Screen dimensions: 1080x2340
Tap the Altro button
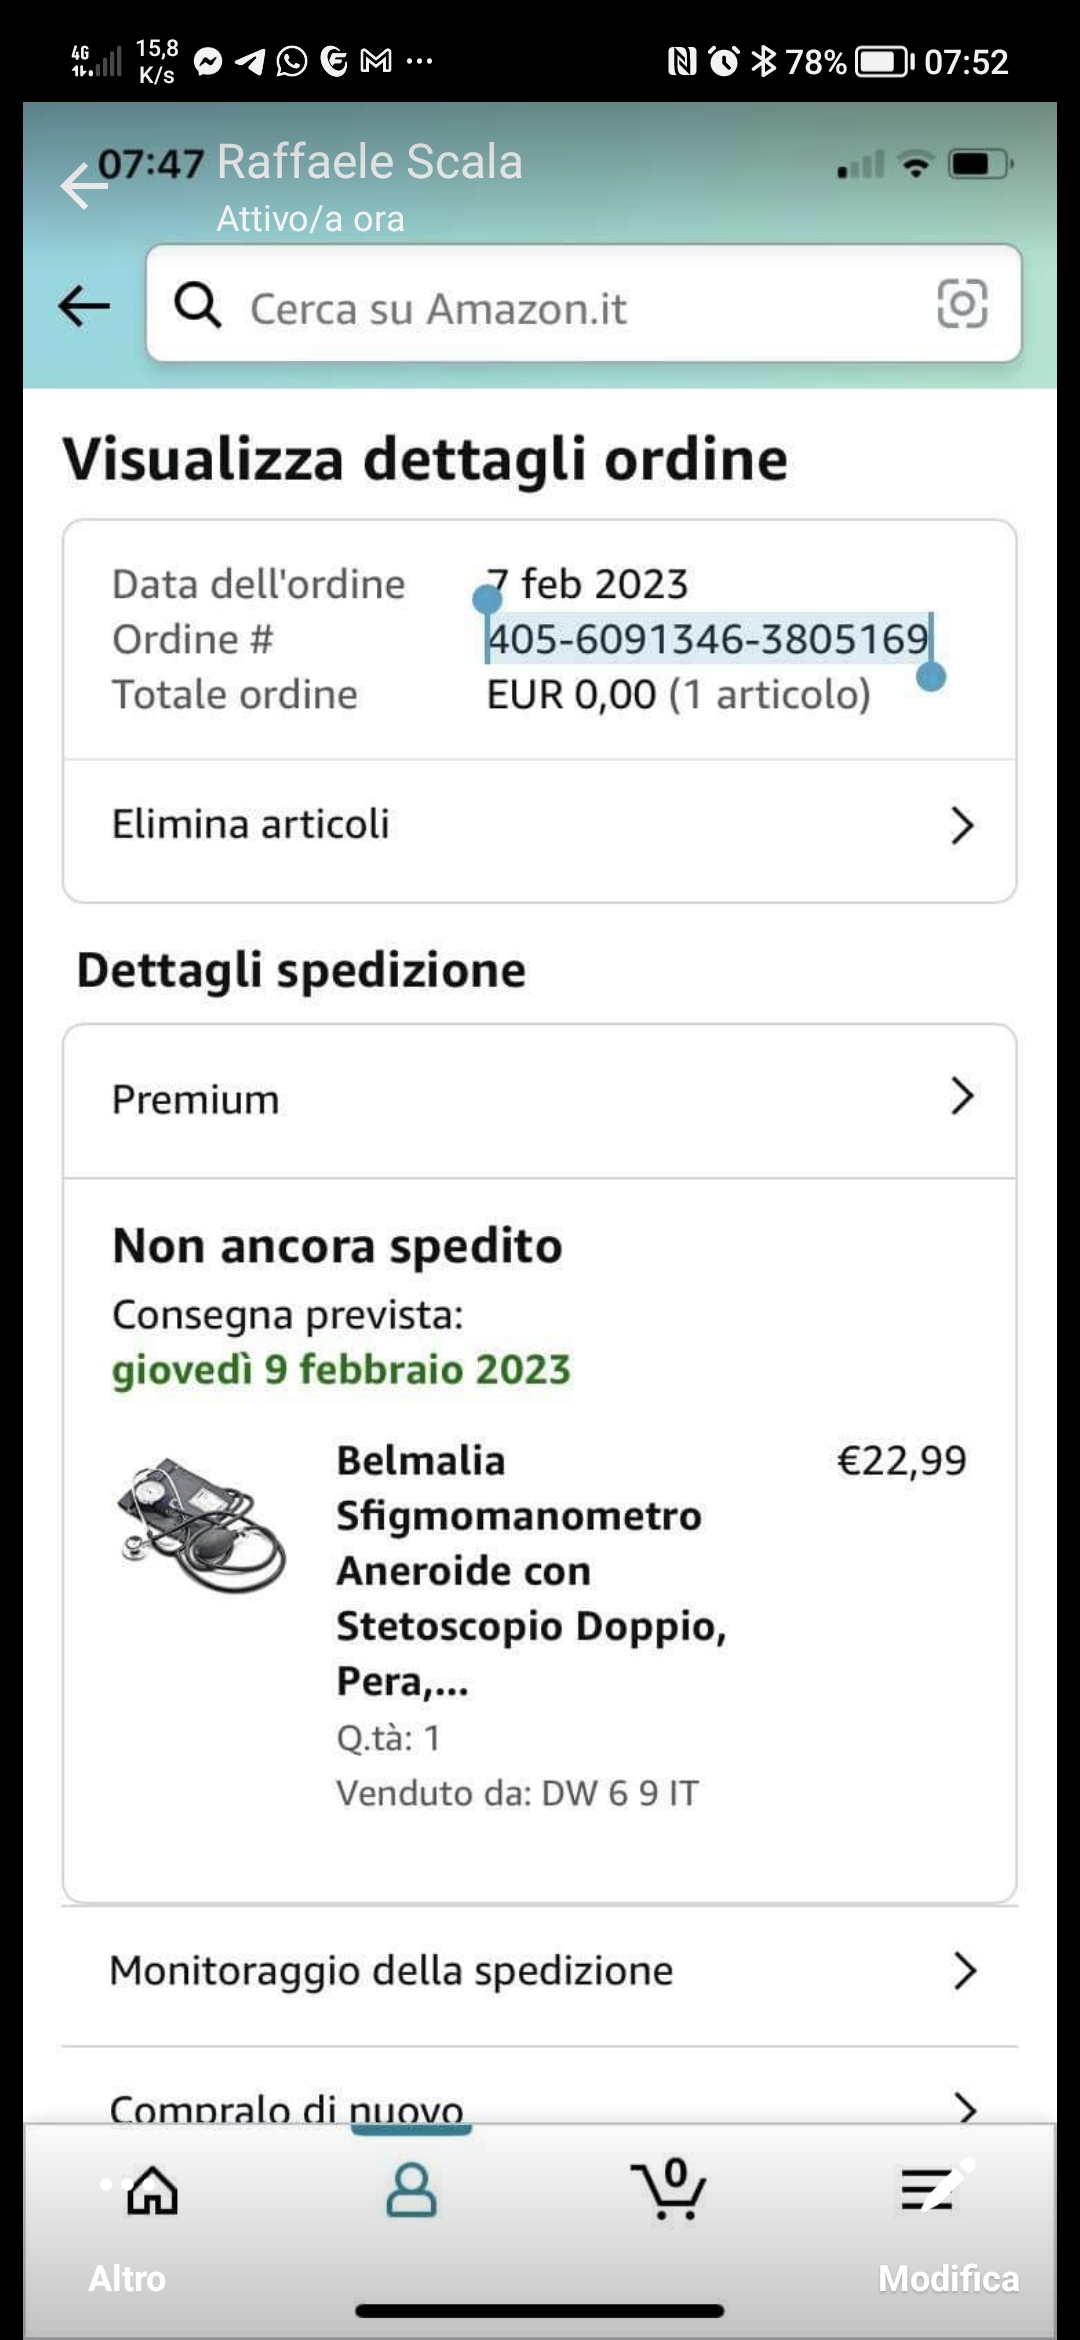point(127,2279)
